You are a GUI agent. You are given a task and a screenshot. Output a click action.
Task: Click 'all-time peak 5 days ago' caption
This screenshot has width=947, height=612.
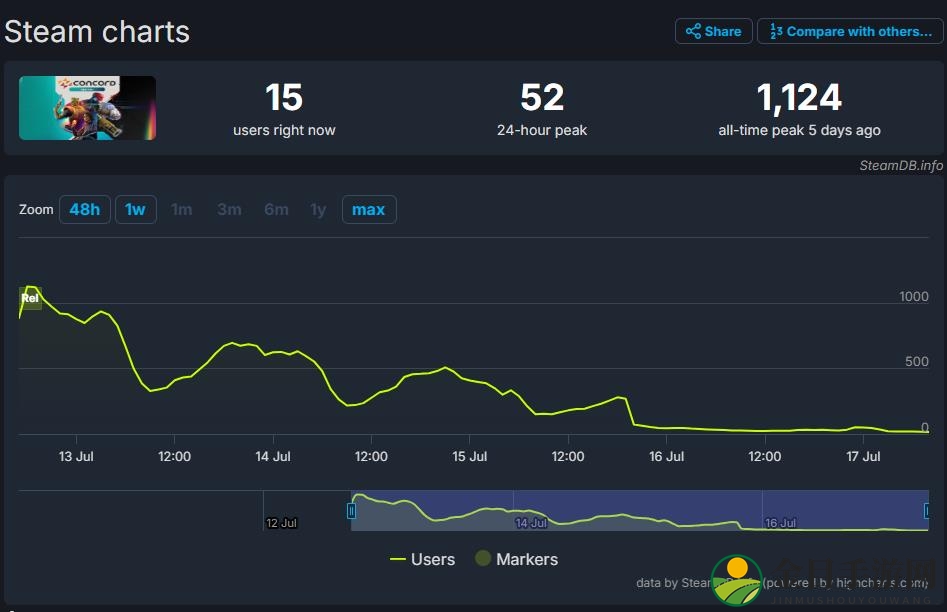799,130
